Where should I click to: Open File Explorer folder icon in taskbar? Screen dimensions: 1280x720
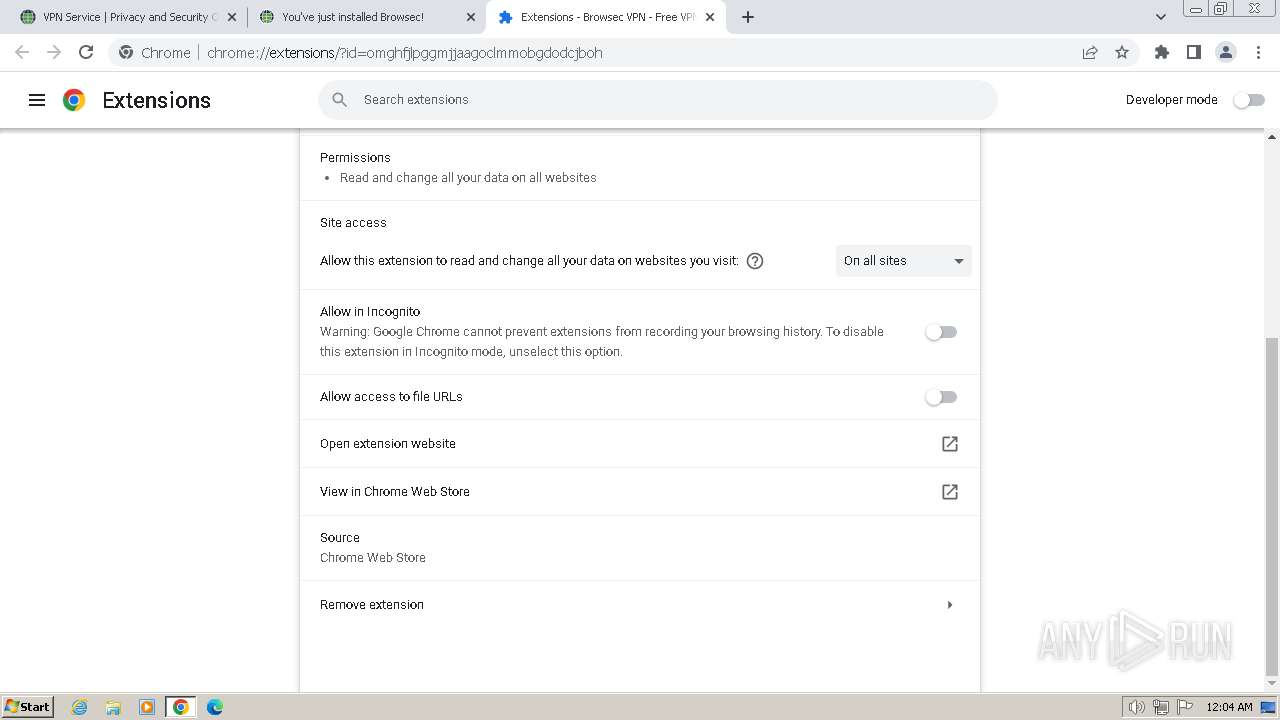(113, 707)
